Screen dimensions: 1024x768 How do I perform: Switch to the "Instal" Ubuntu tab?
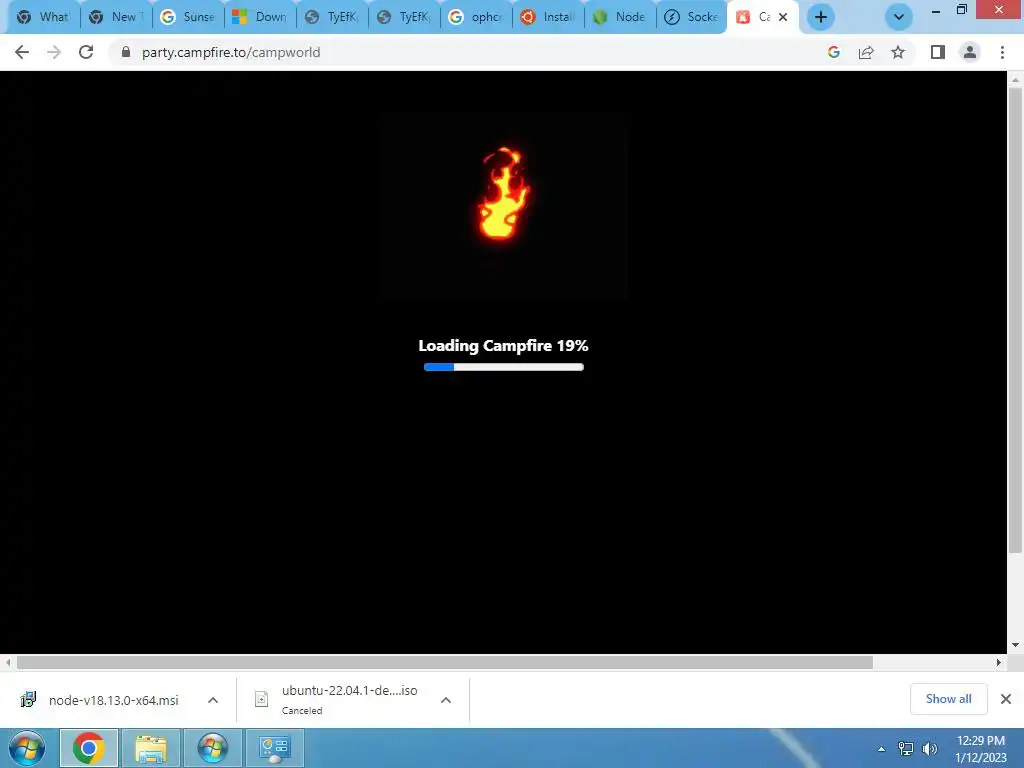(x=548, y=17)
